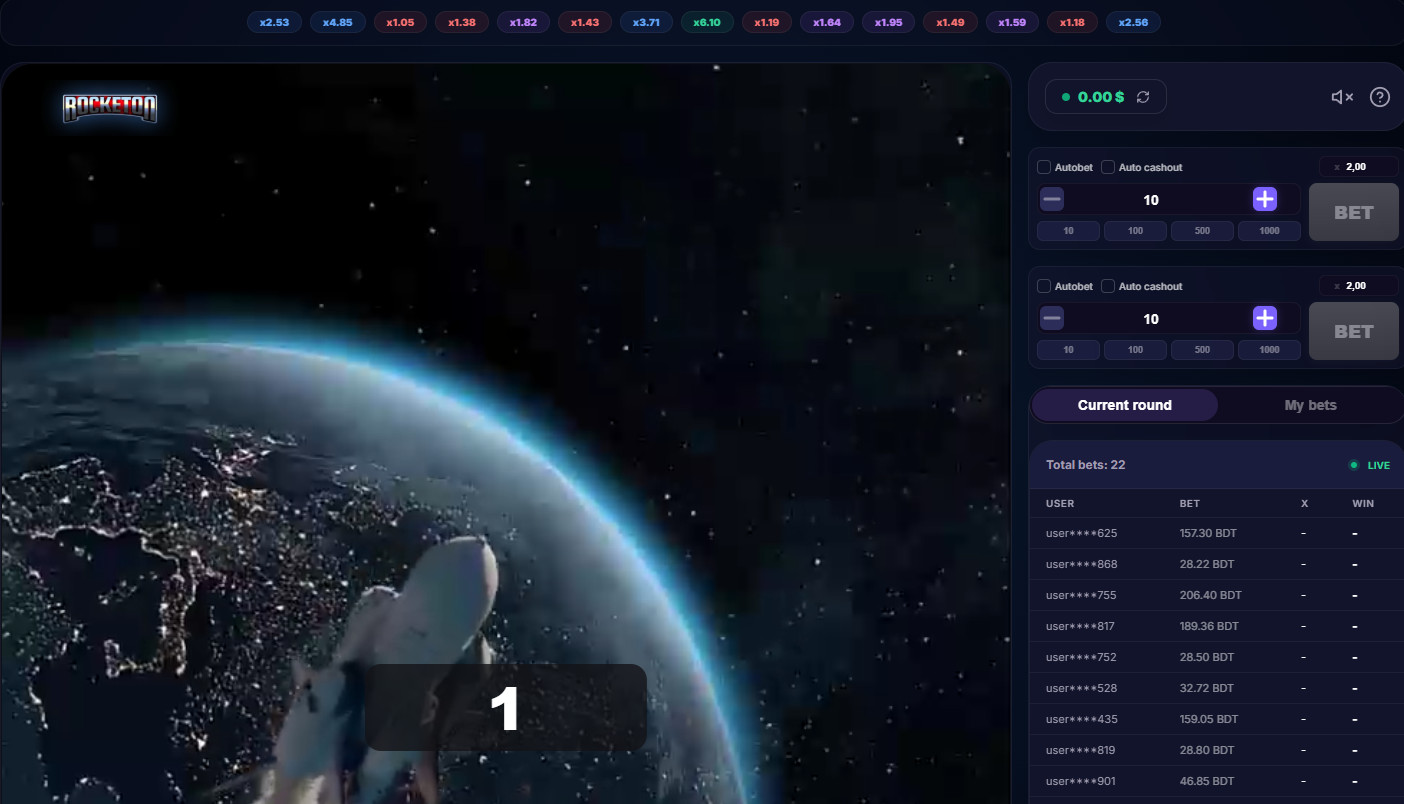Screen dimensions: 1404x804
Task: Unmute sound using the speaker icon
Action: pos(1342,97)
